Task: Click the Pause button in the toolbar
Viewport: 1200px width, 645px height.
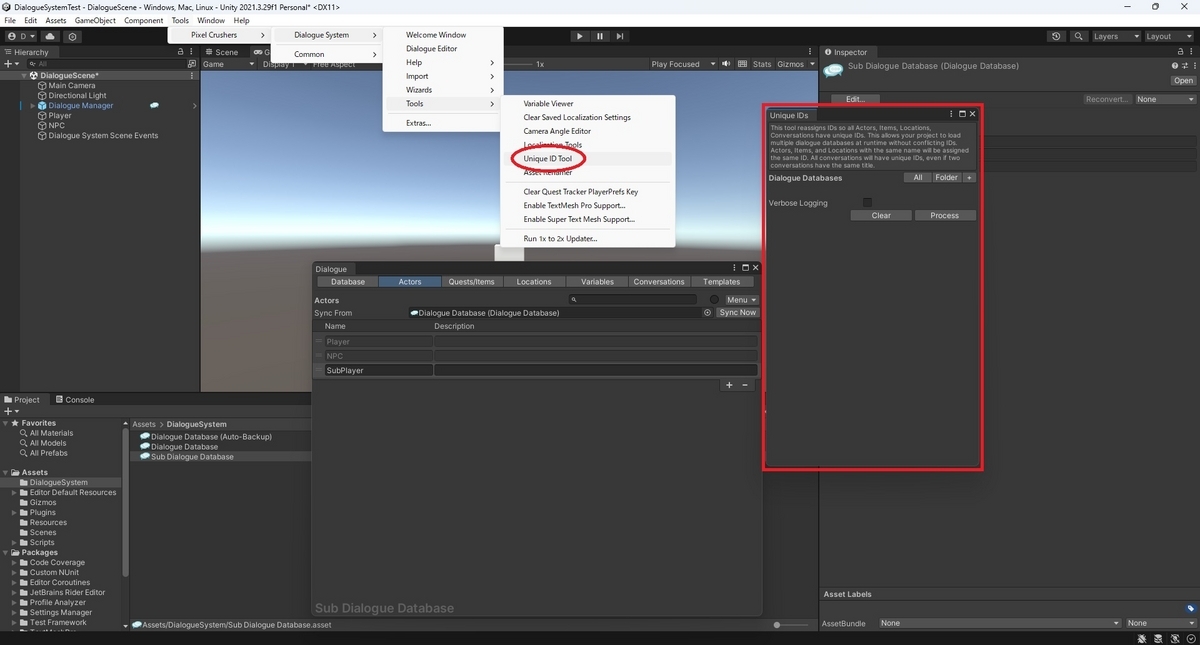Action: pos(600,36)
